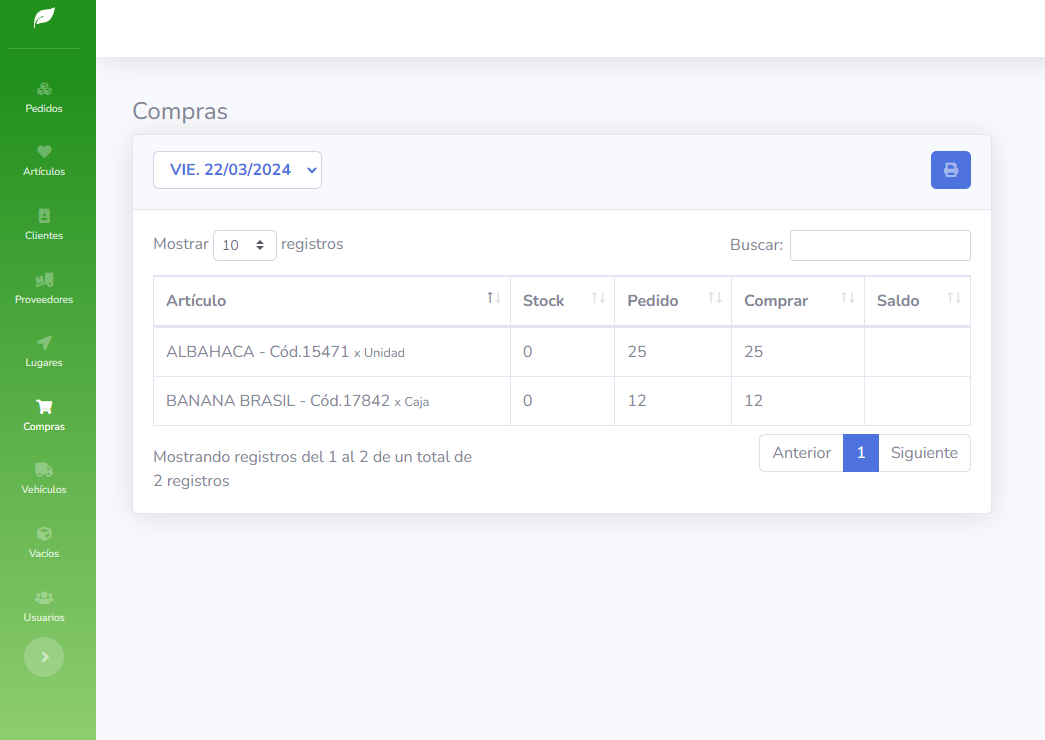The image size is (1045, 740).
Task: Open the date dropdown VIE. 22/03/2024
Action: tap(237, 170)
